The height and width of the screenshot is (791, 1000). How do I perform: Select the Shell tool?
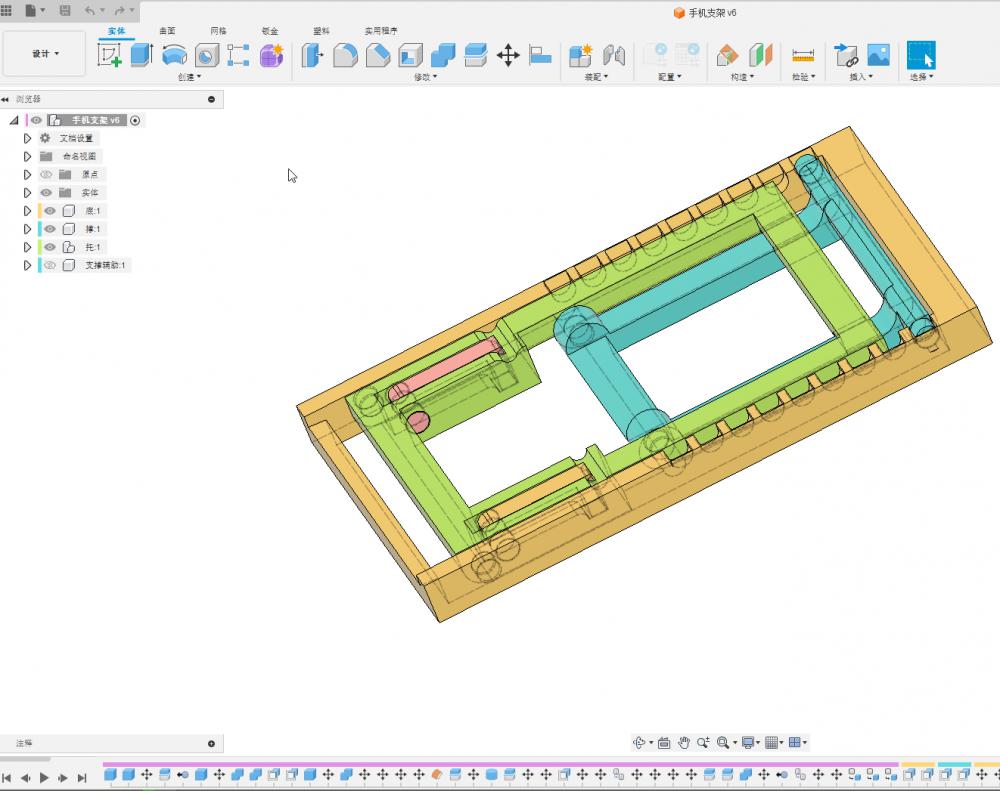(411, 55)
